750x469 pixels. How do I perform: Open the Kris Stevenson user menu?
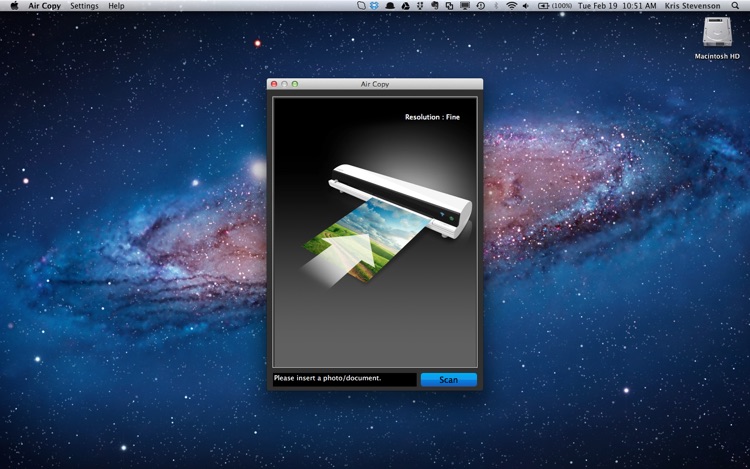(x=693, y=6)
